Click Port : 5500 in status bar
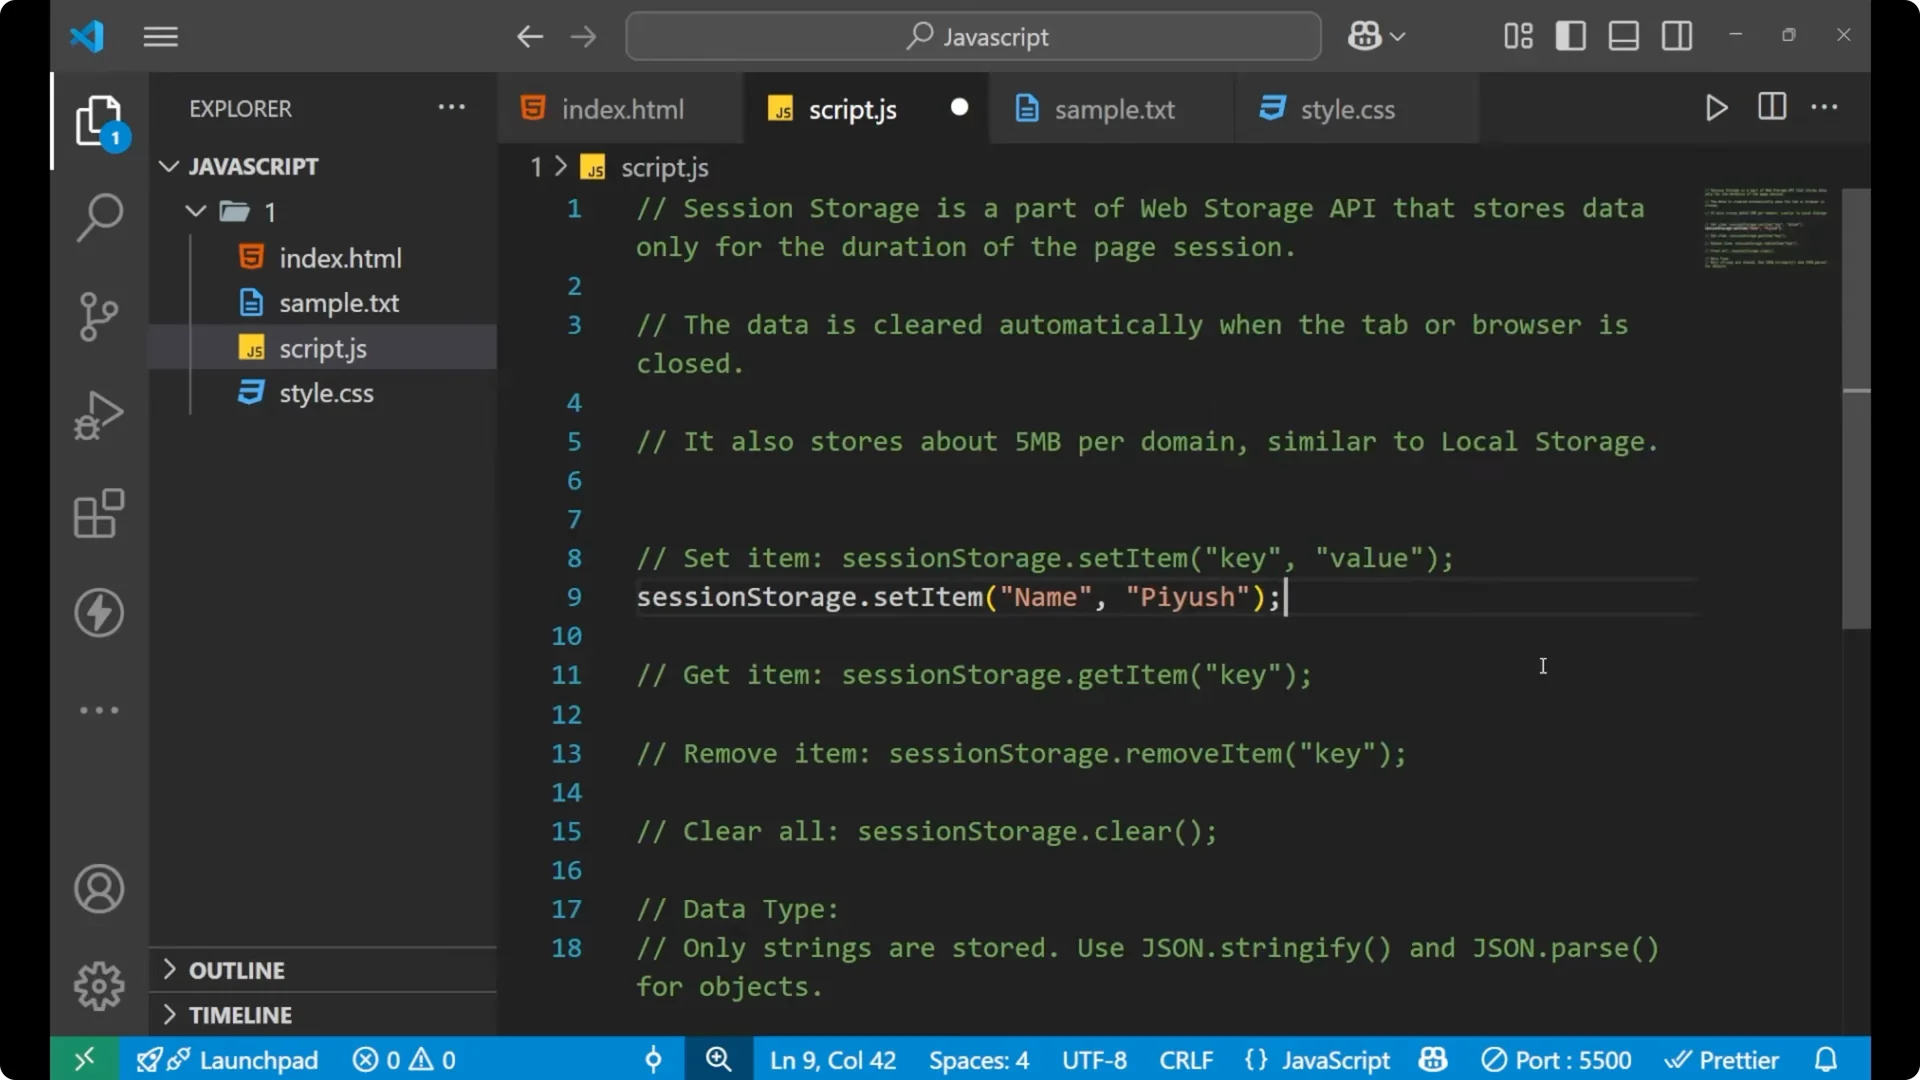This screenshot has width=1920, height=1080. coord(1557,1059)
